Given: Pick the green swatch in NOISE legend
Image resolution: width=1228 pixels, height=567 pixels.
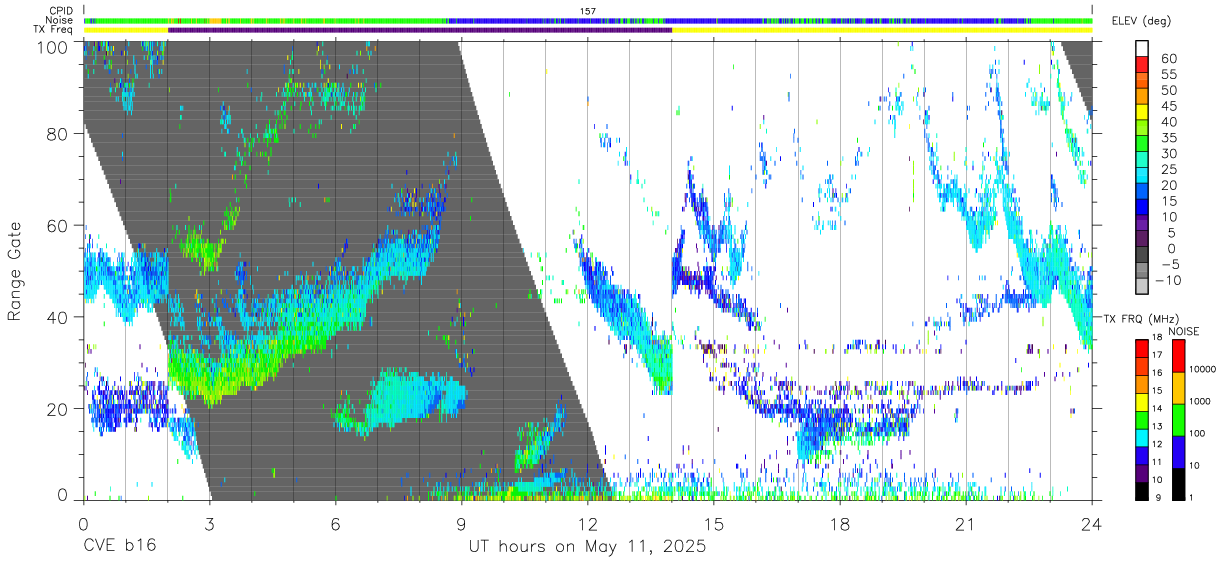Looking at the screenshot, I should coord(1177,420).
